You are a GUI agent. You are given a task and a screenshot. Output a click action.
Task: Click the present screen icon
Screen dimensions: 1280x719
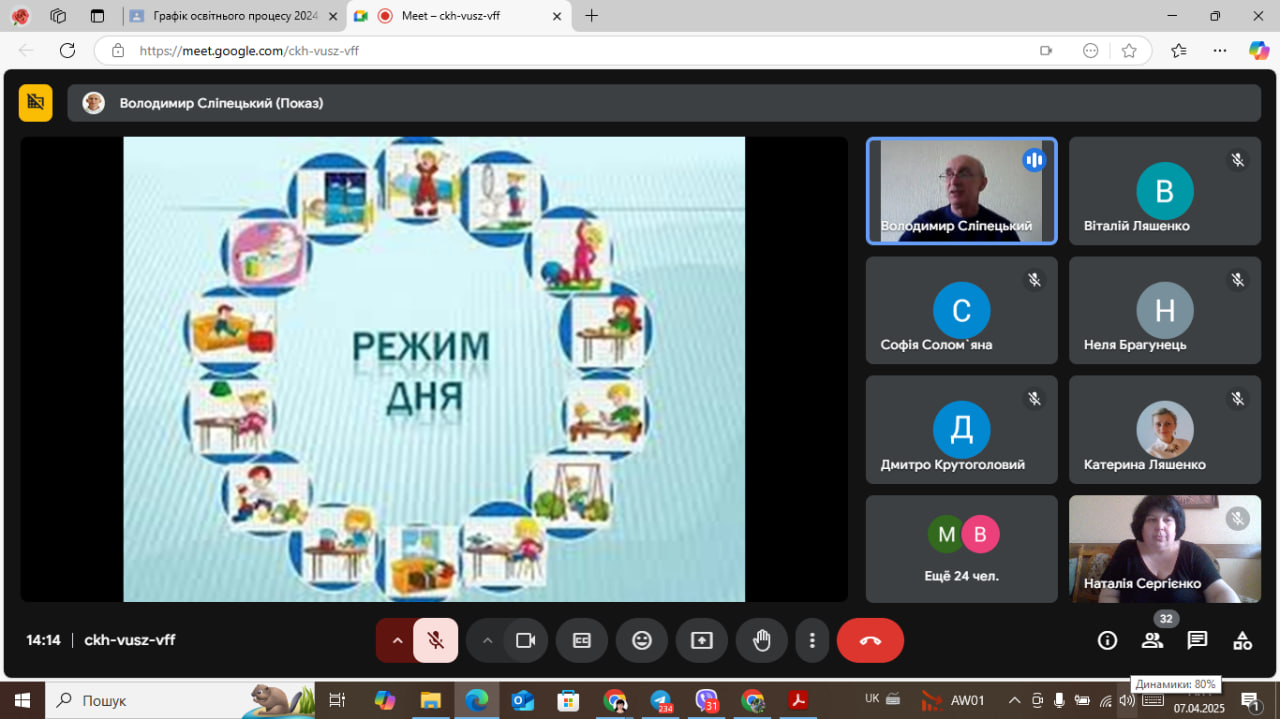(x=702, y=641)
